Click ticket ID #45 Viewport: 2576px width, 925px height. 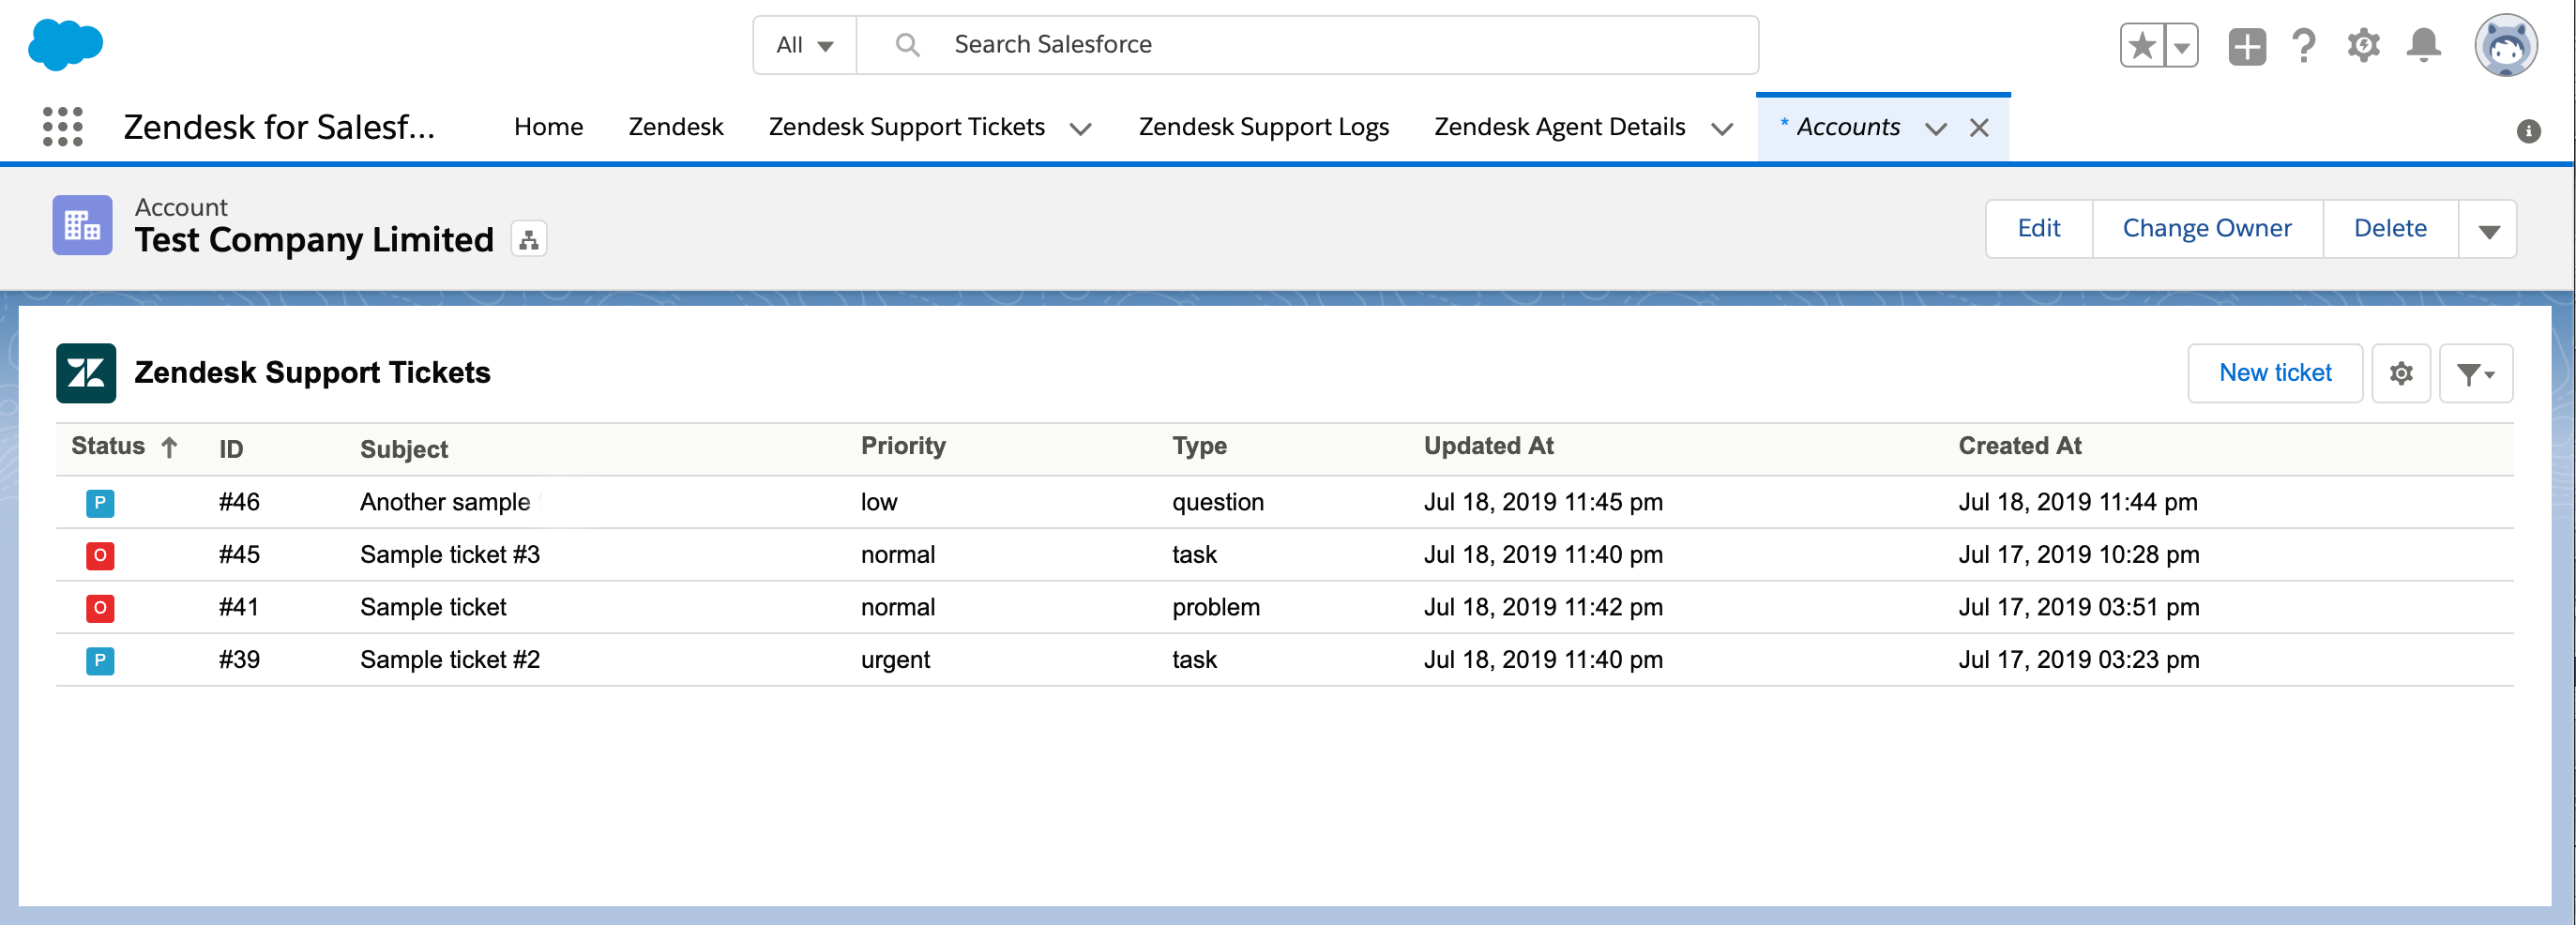(x=239, y=555)
